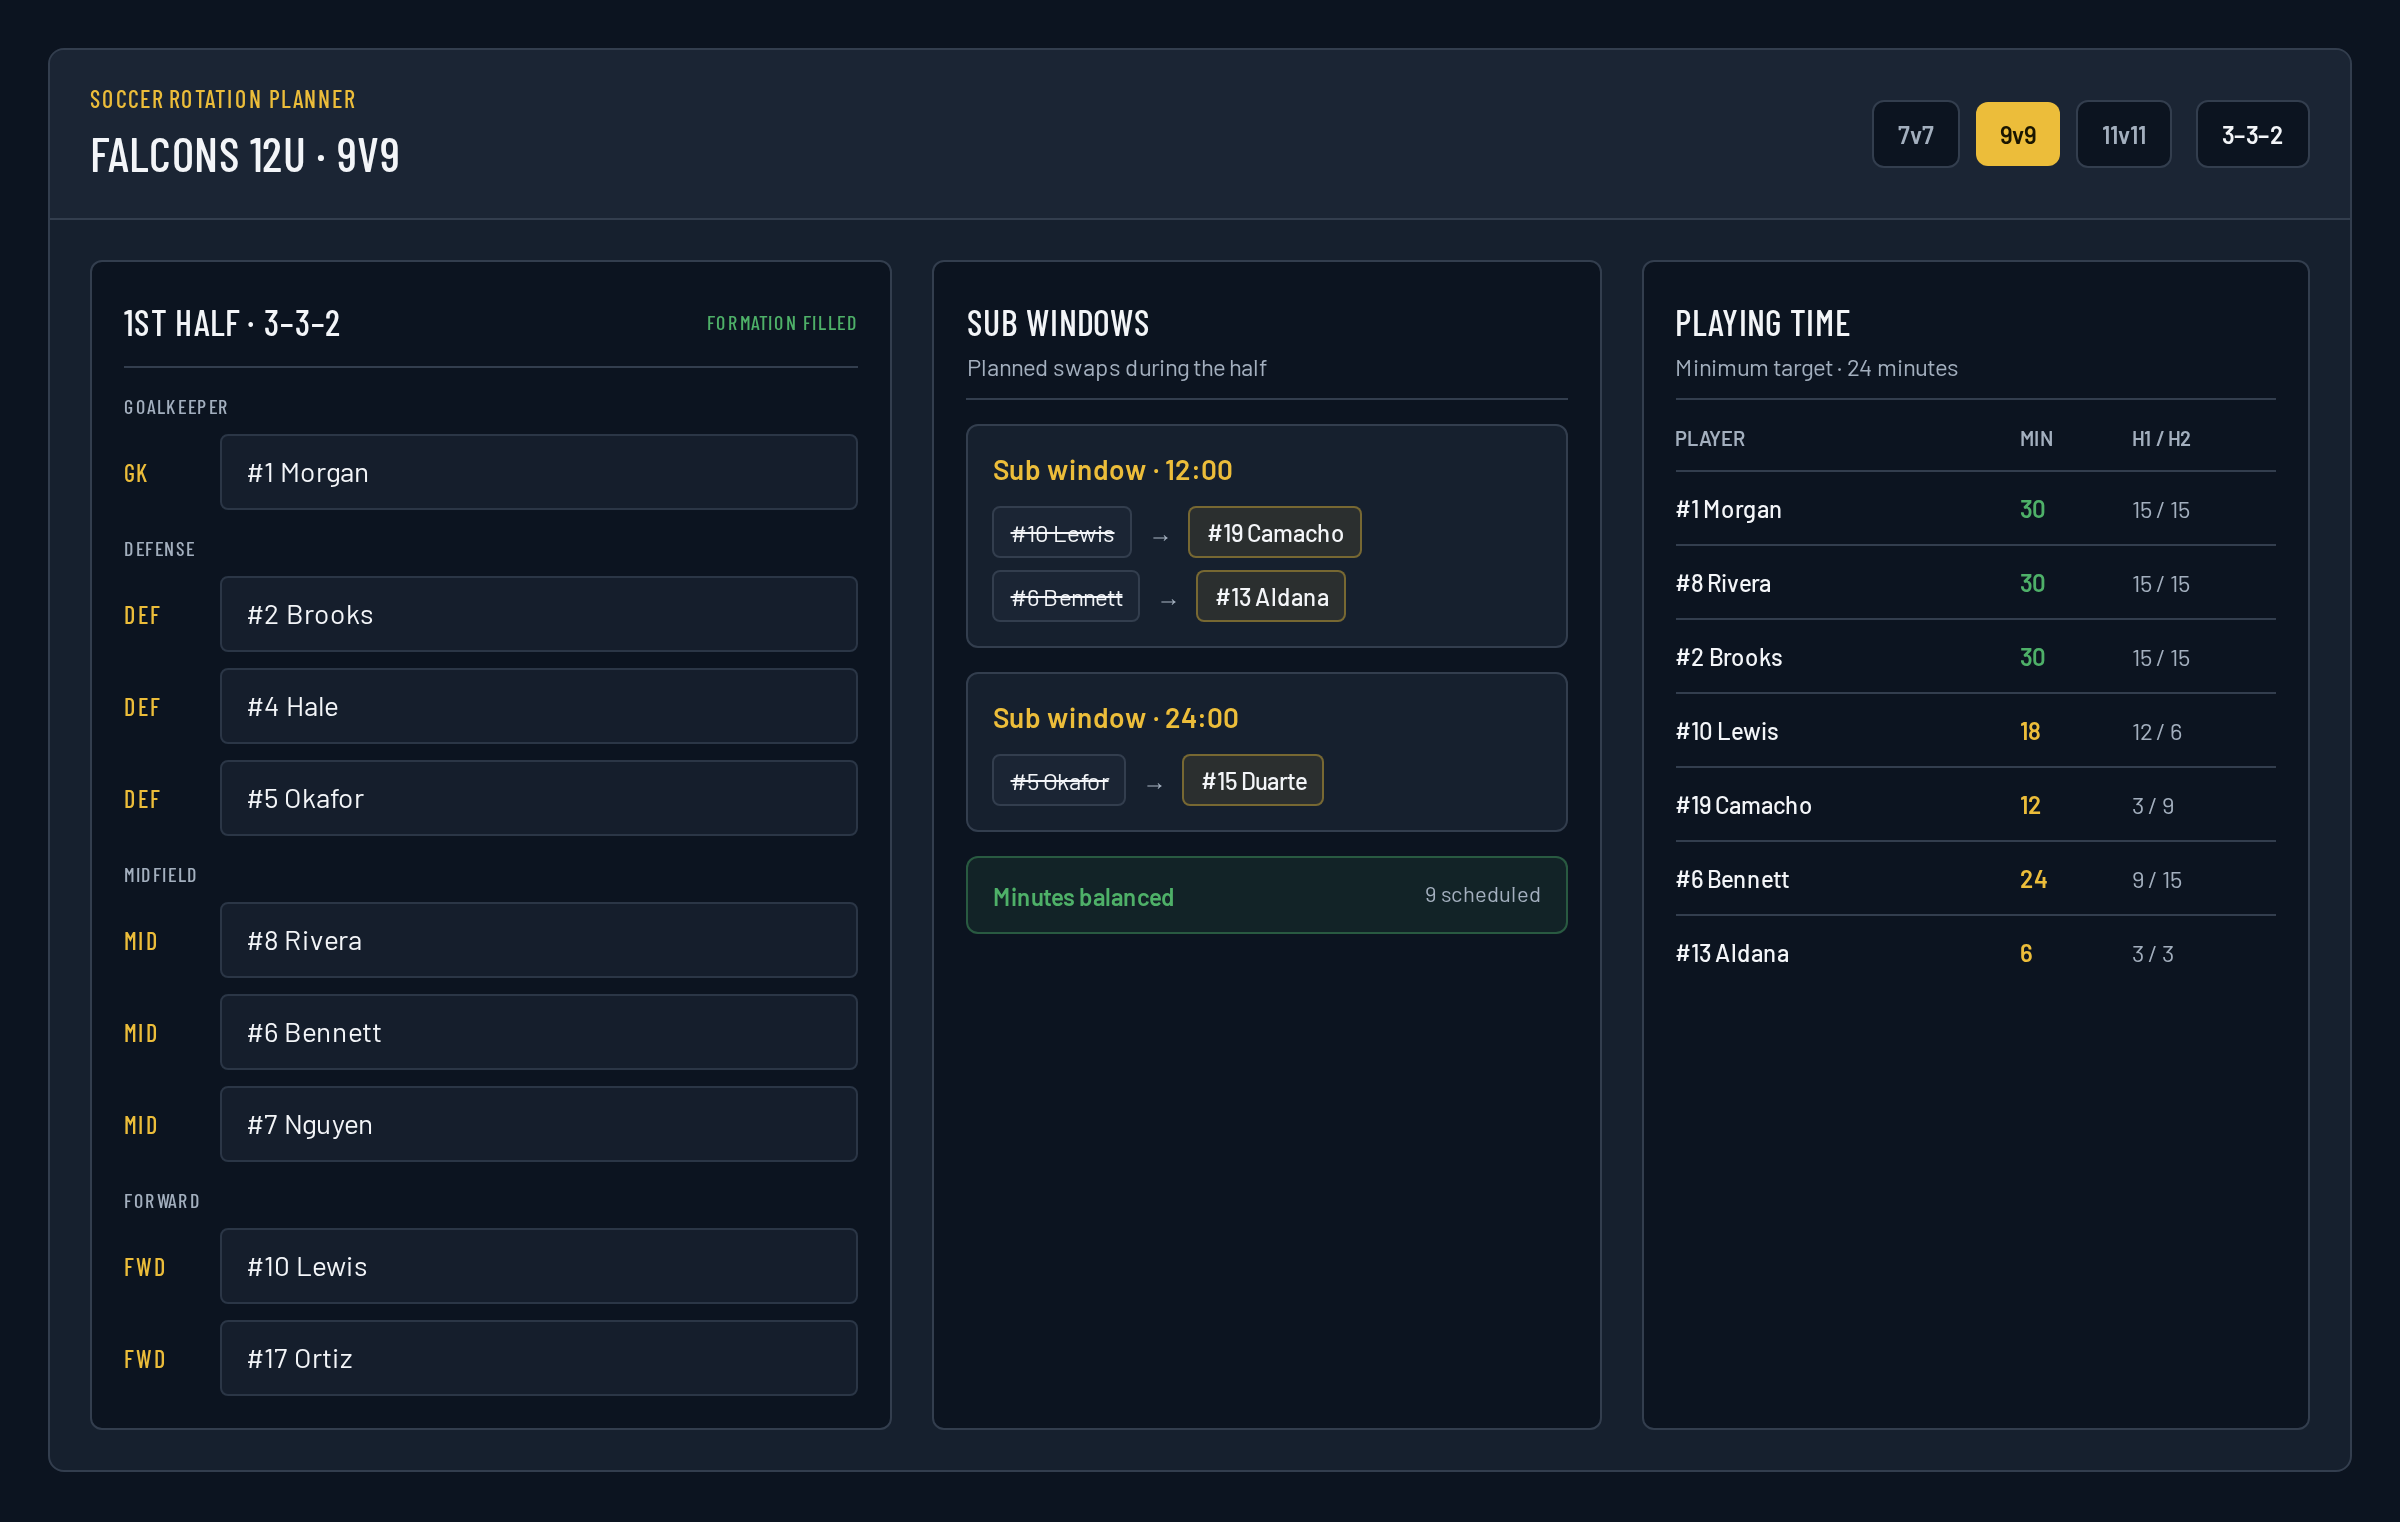Open the 3-3-2 formation selector

coord(2252,135)
